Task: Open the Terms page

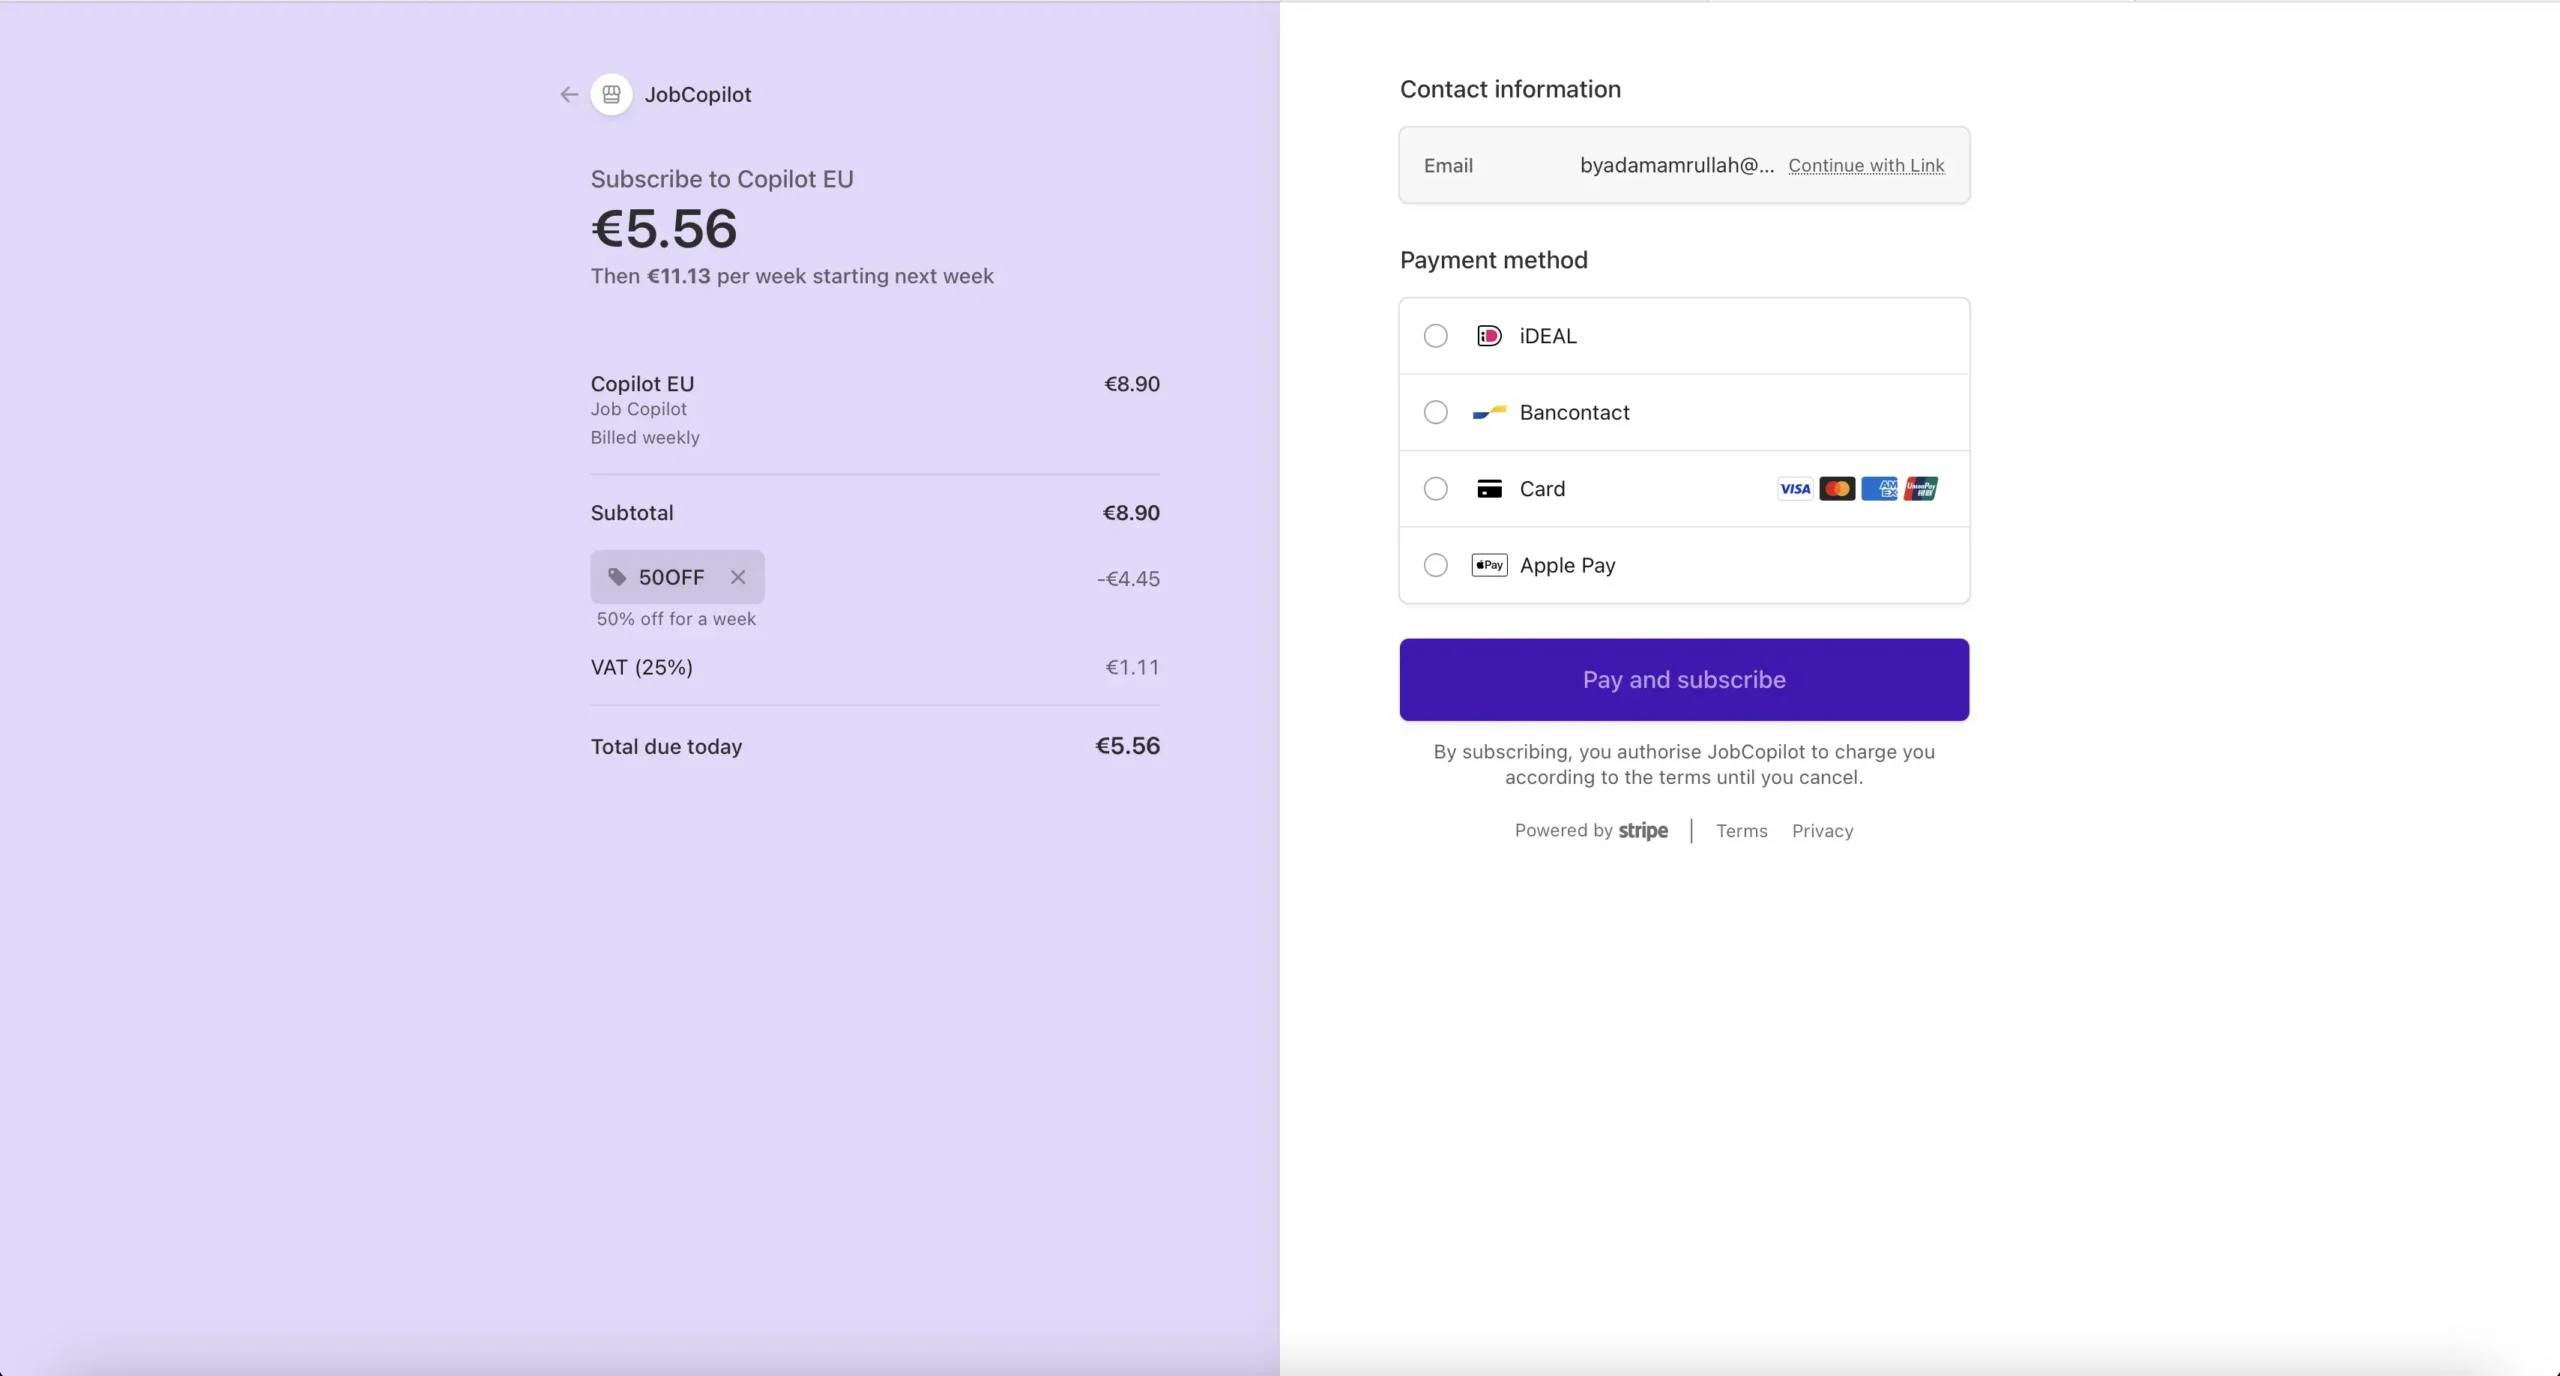Action: [x=1741, y=831]
